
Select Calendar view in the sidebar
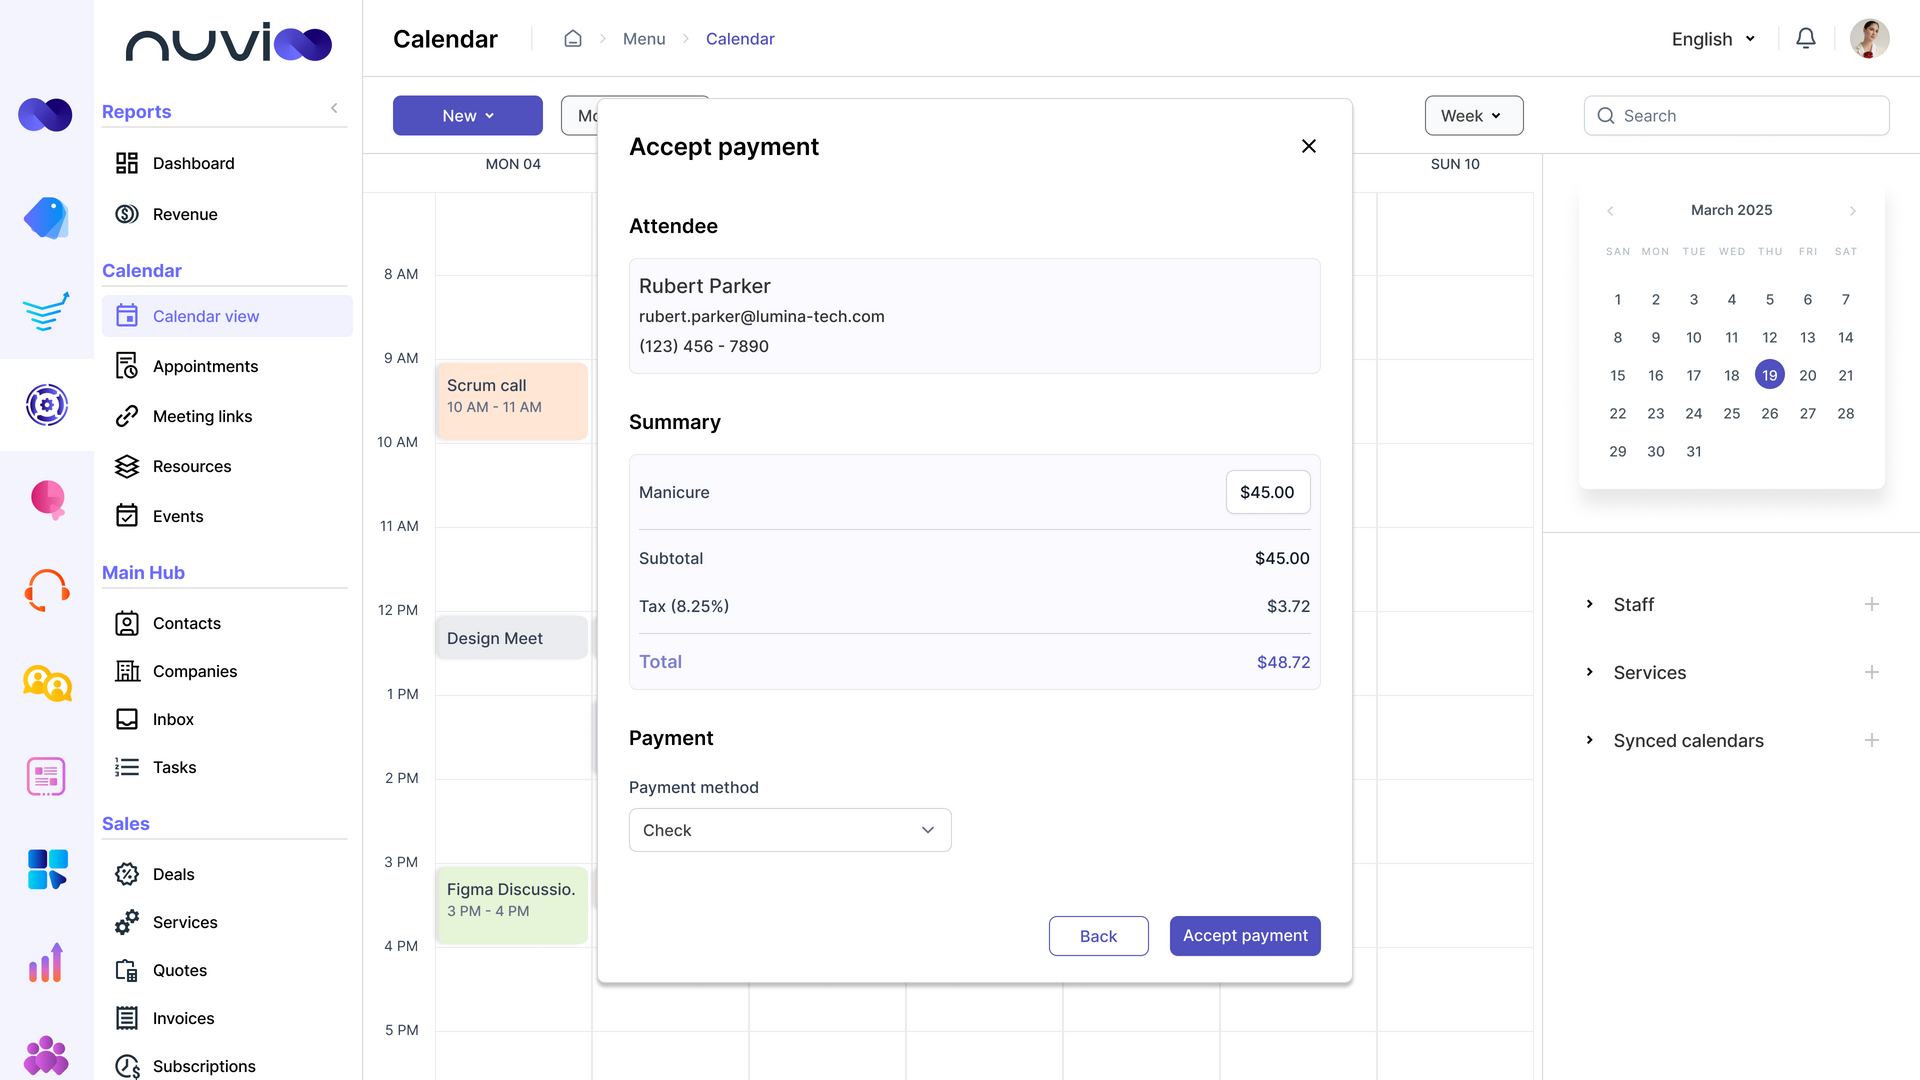click(205, 316)
